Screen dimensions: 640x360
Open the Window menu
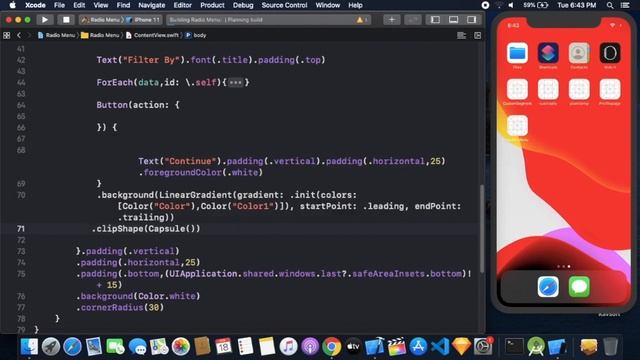tap(327, 5)
